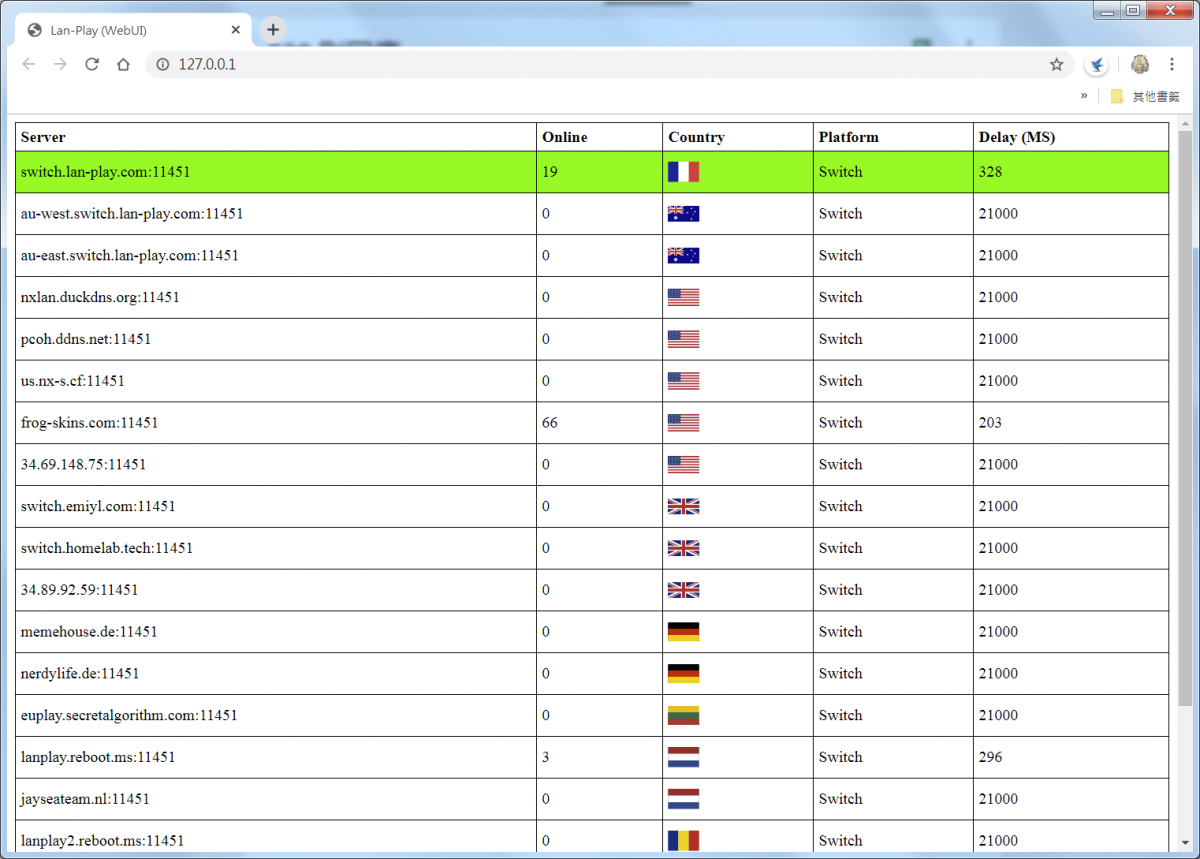Click the browser back arrow

(29, 64)
